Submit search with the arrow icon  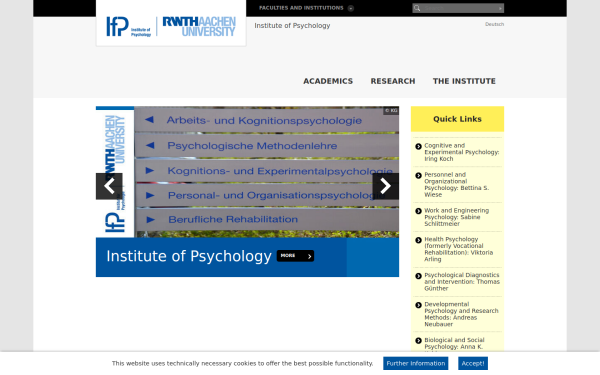tap(500, 8)
